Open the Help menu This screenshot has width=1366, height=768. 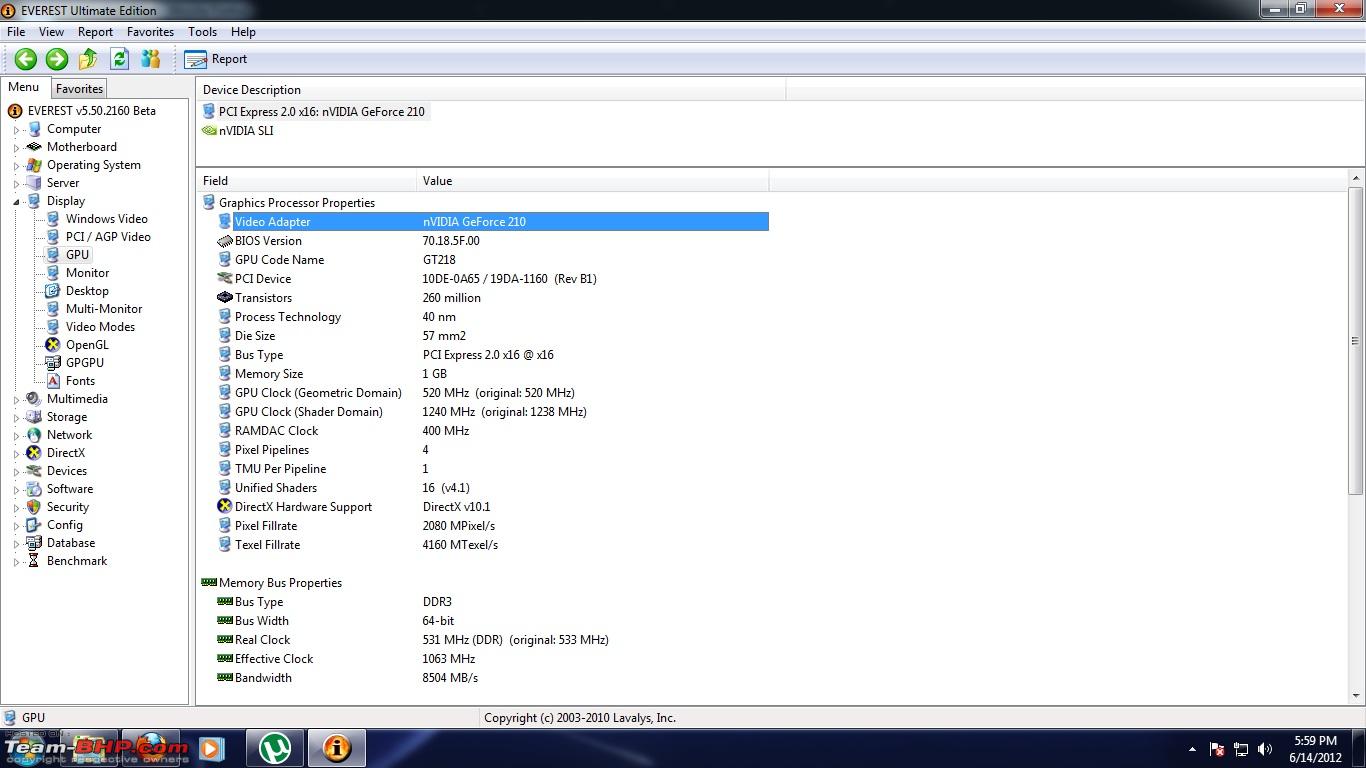tap(243, 32)
